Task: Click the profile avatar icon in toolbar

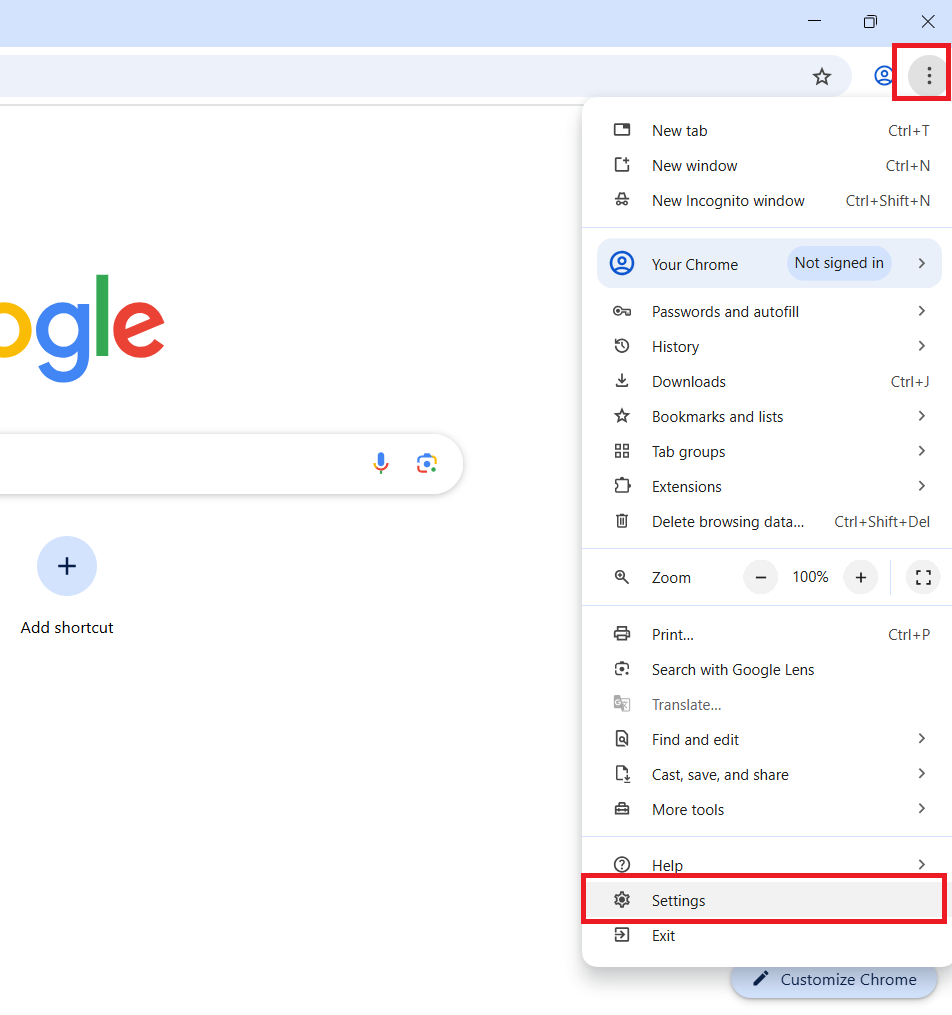Action: 883,76
